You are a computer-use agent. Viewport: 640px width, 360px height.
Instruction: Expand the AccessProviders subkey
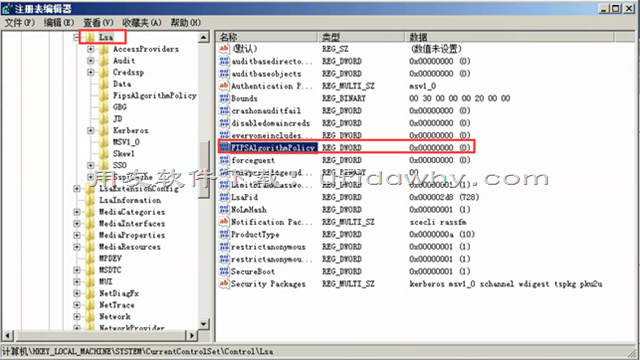91,49
